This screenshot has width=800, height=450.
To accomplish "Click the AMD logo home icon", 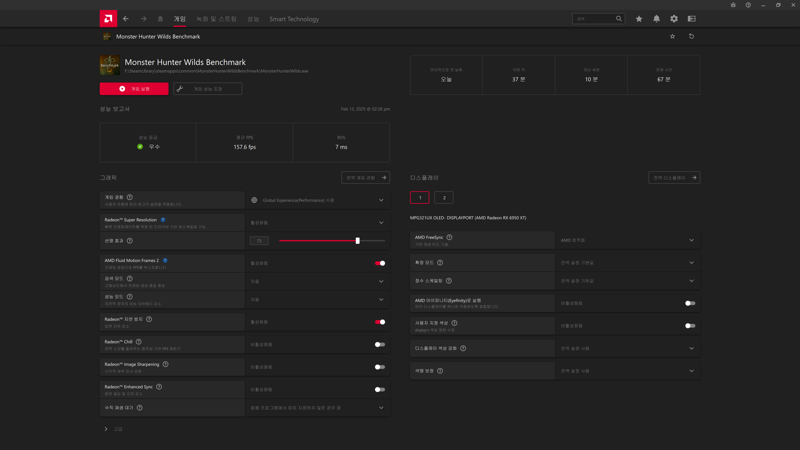I will click(x=108, y=19).
